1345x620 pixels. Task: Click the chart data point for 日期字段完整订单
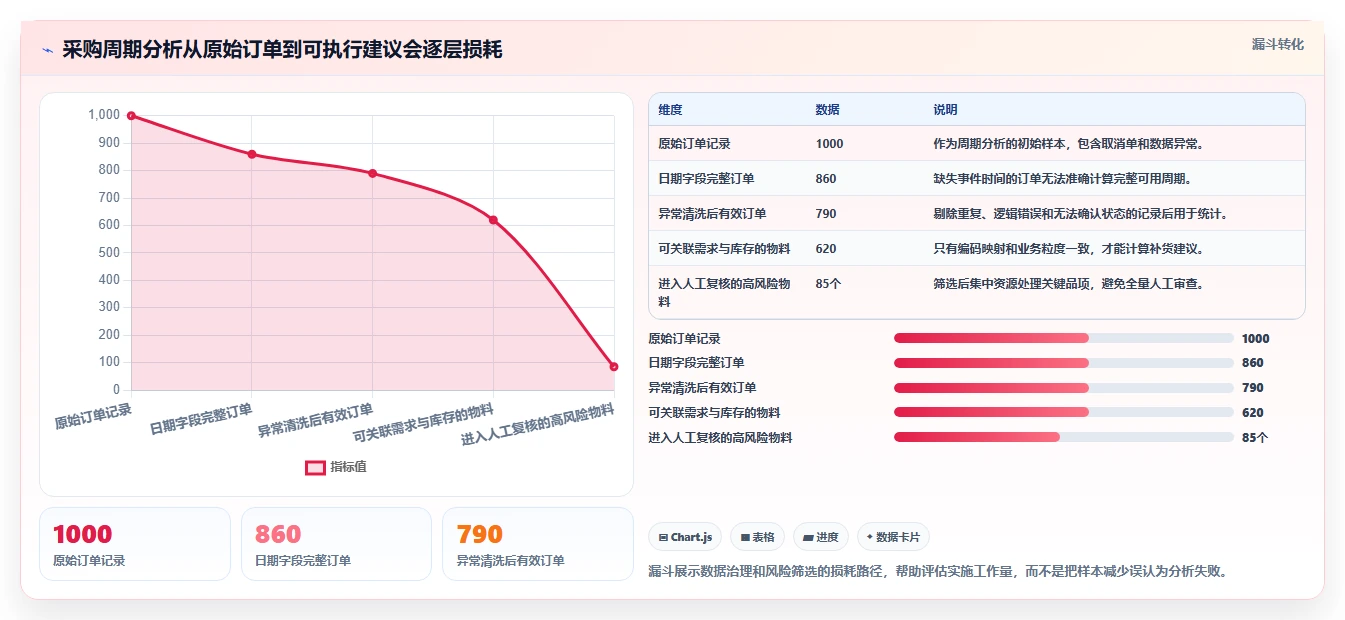(252, 154)
